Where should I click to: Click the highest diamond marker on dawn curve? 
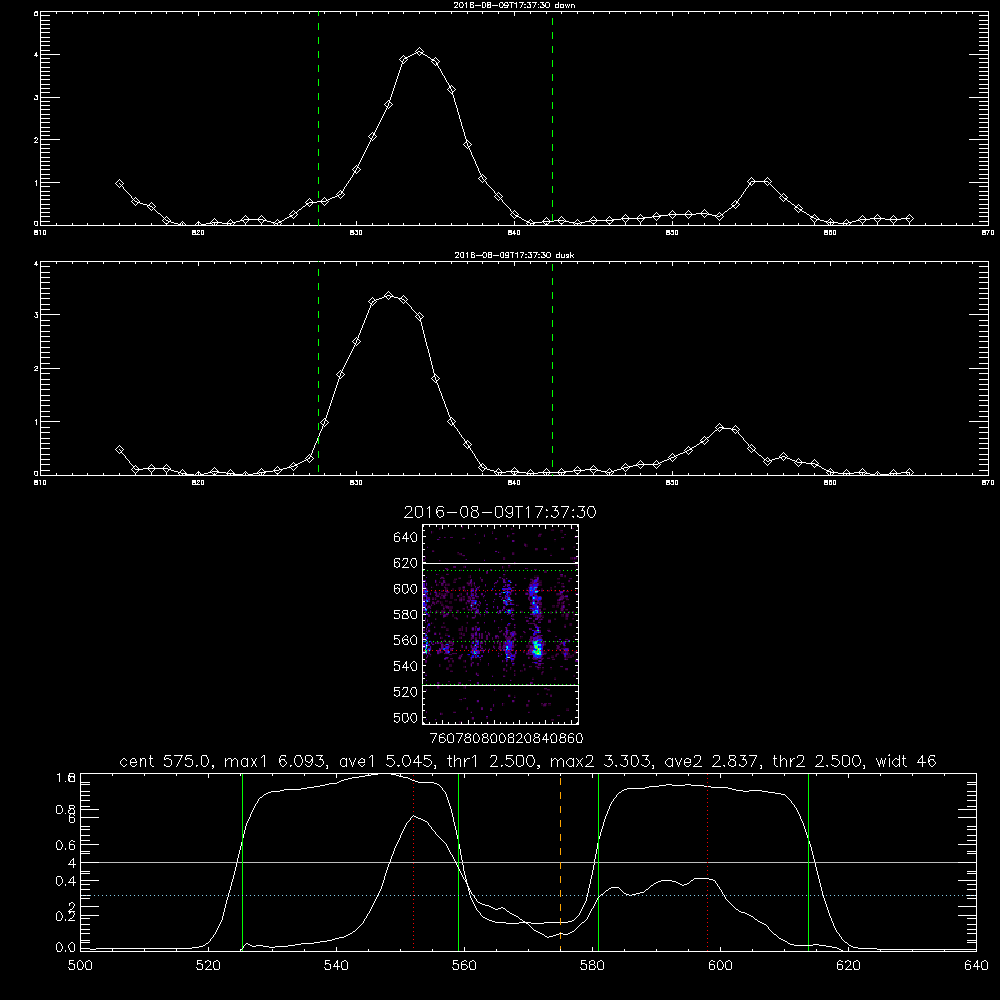point(419,52)
